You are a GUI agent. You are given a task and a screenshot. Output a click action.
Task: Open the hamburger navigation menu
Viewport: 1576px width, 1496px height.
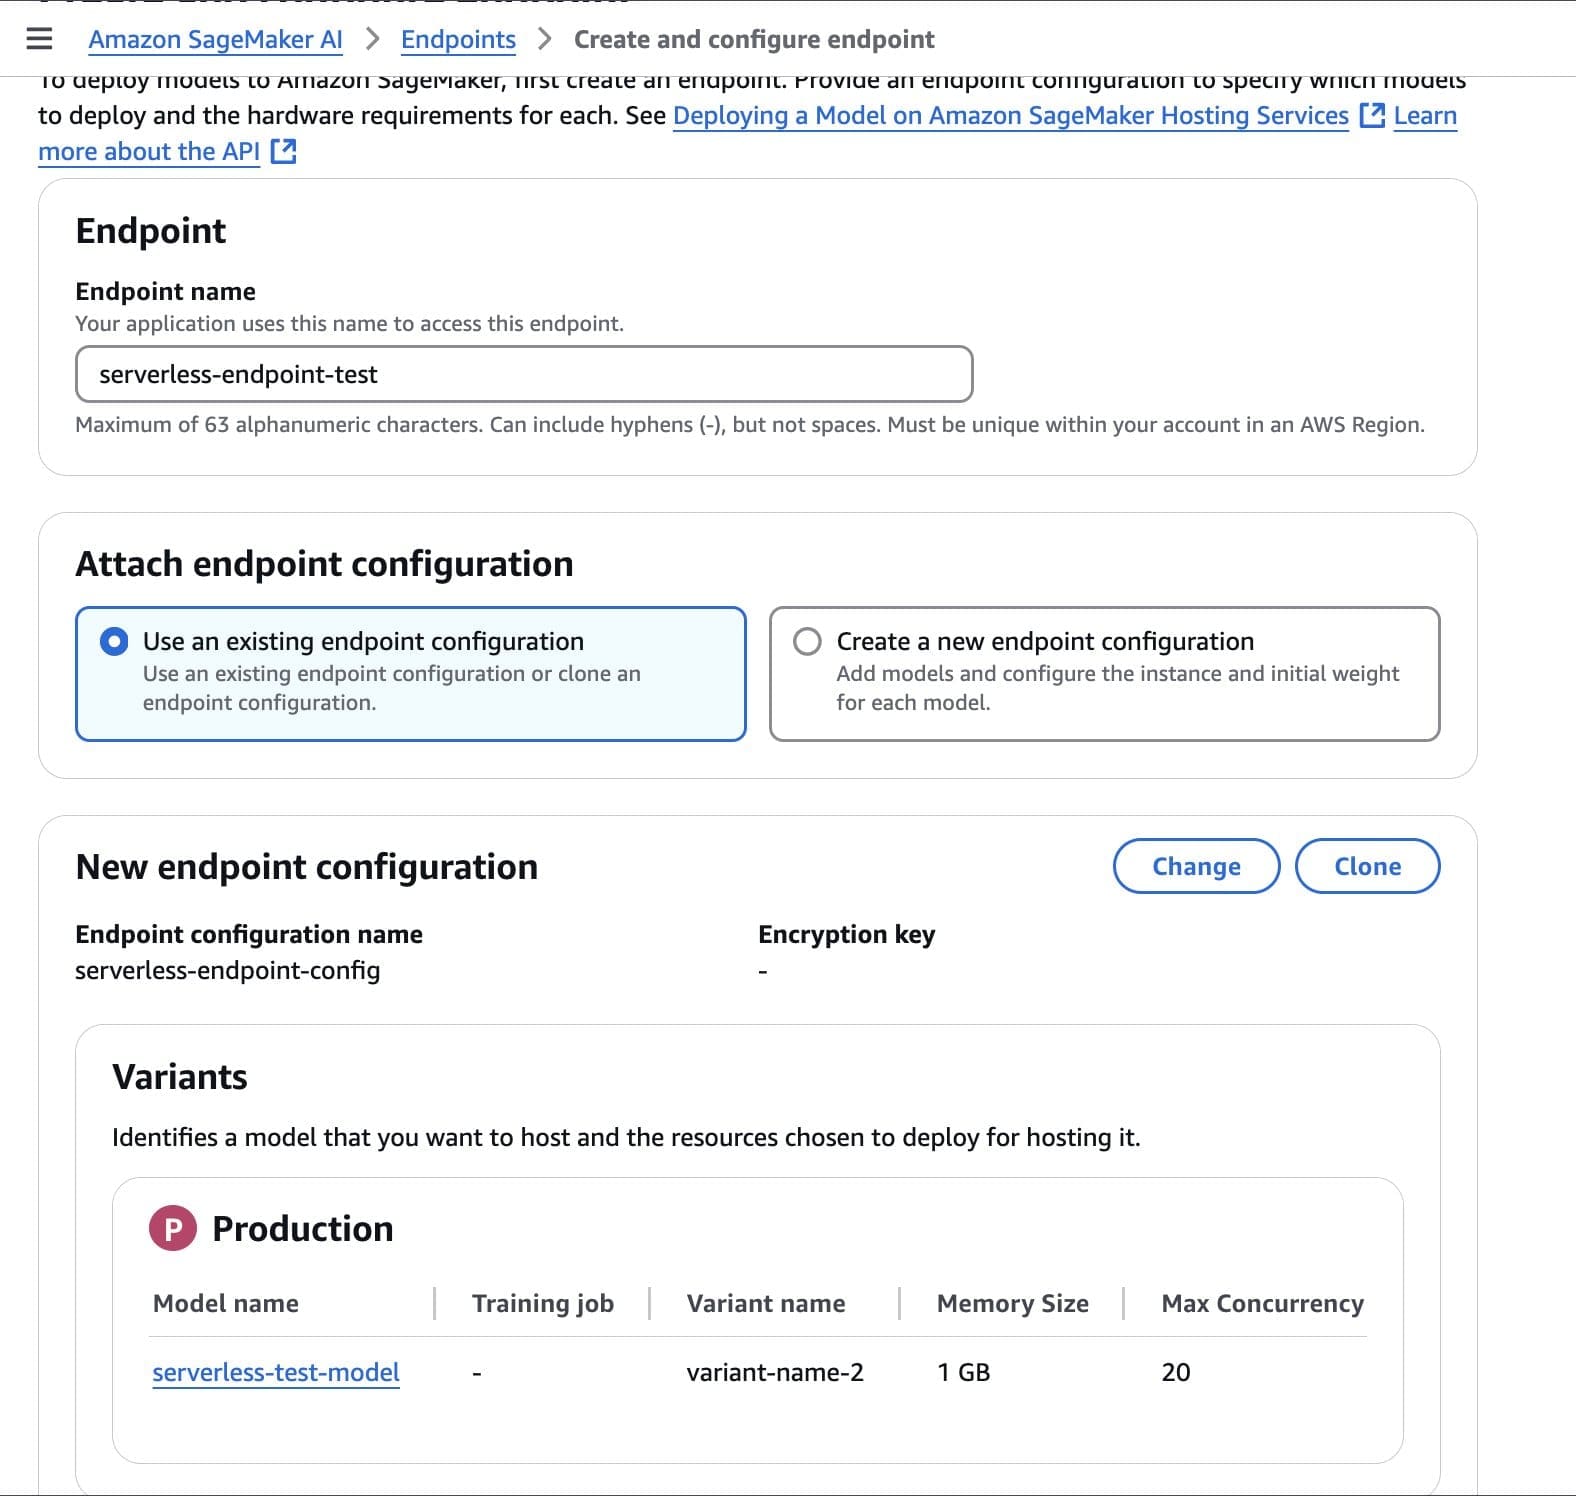(38, 38)
